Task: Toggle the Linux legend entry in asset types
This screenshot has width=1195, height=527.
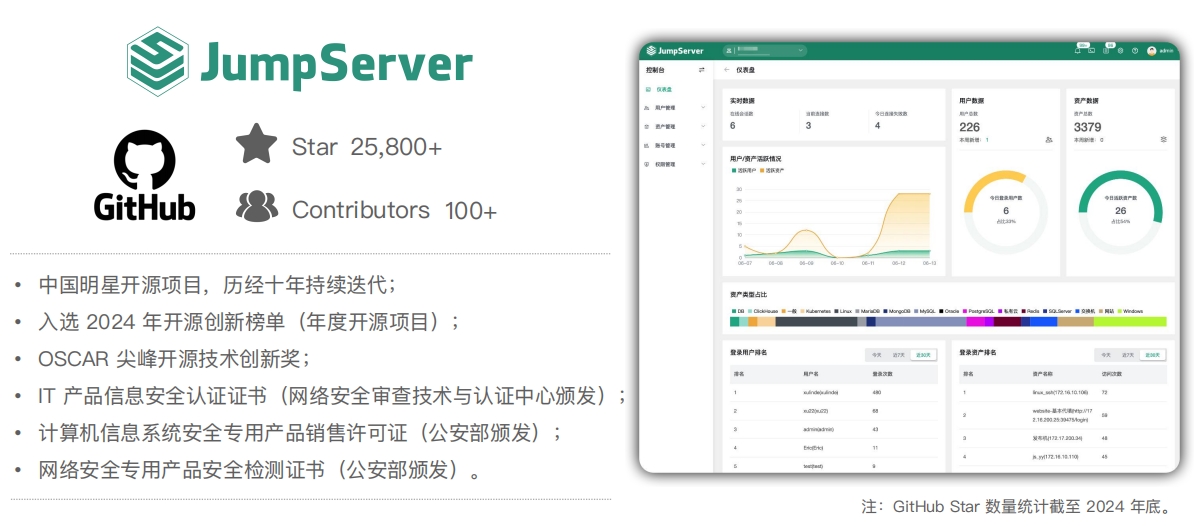Action: [x=842, y=311]
